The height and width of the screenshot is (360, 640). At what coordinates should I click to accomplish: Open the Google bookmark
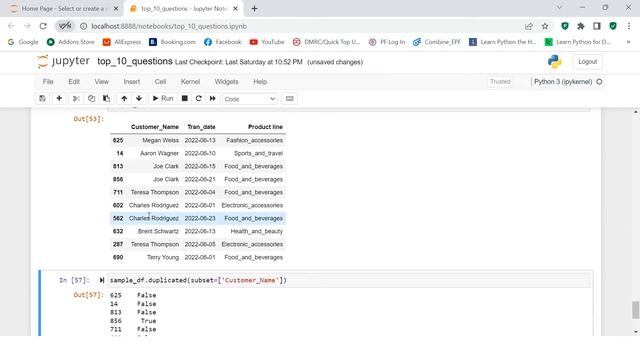pyautogui.click(x=23, y=42)
